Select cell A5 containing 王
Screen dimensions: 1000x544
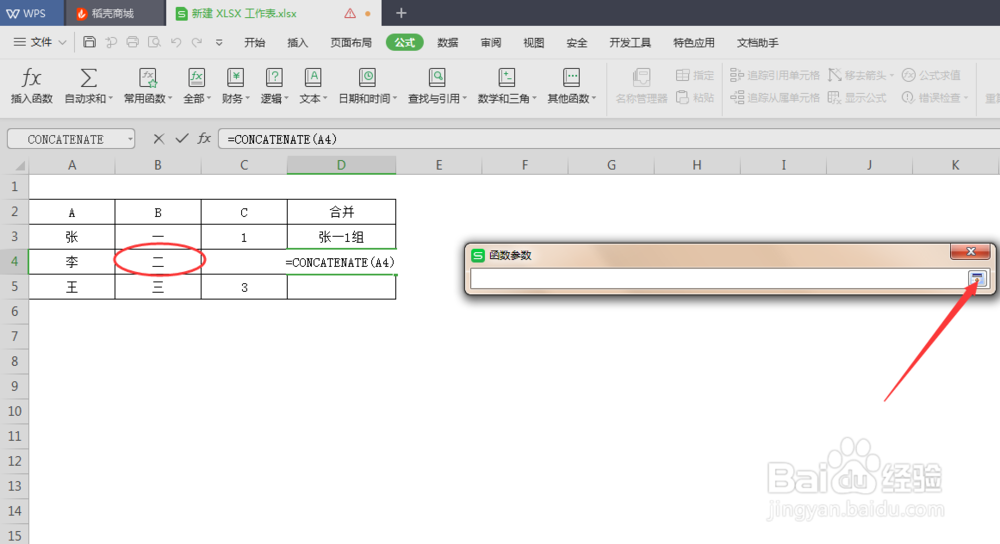tap(72, 287)
